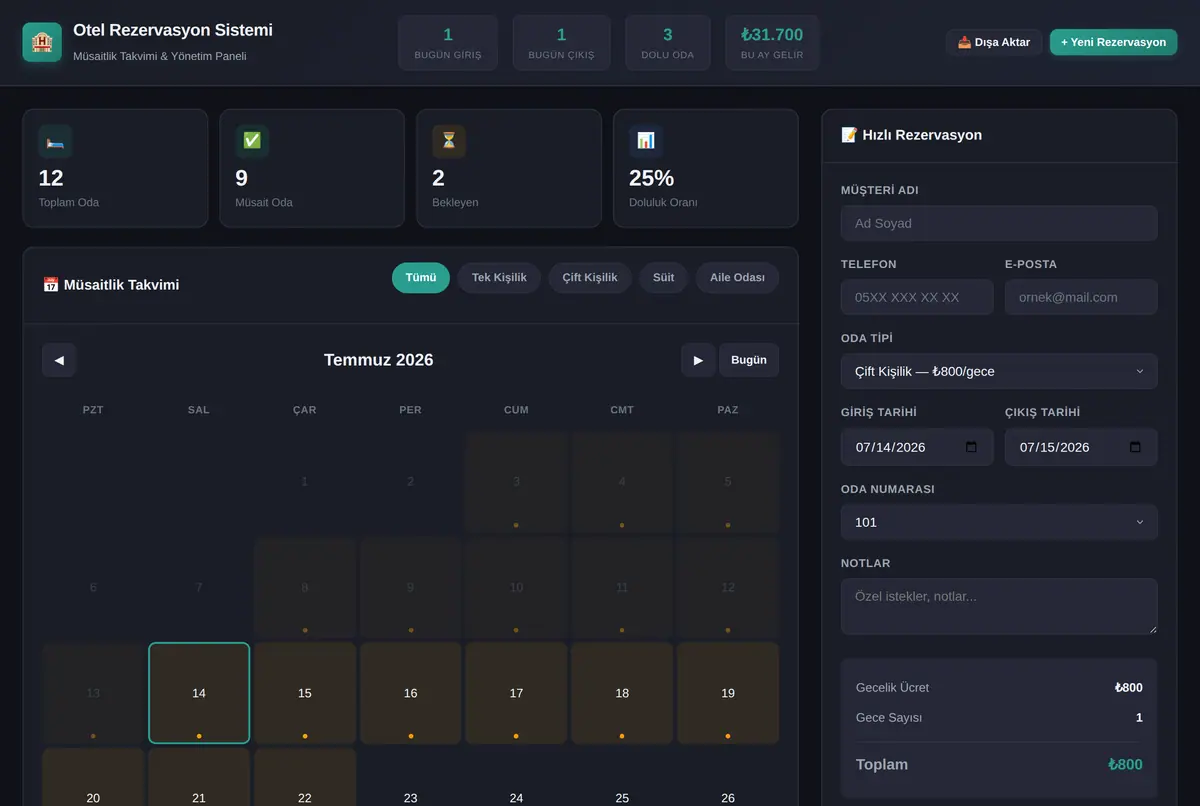Click the Temmuz 2026 month title
The image size is (1200, 806).
379,360
